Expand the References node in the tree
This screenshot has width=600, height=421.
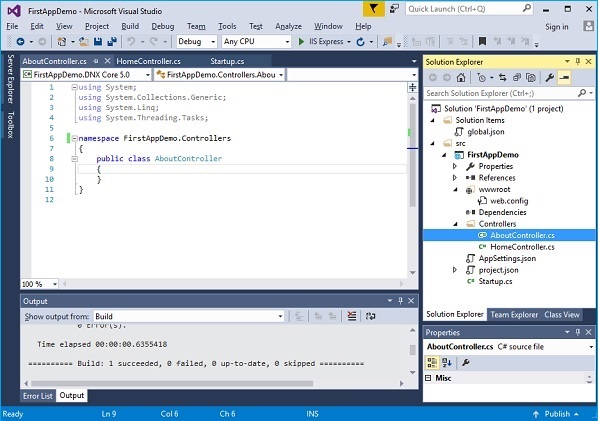click(455, 177)
